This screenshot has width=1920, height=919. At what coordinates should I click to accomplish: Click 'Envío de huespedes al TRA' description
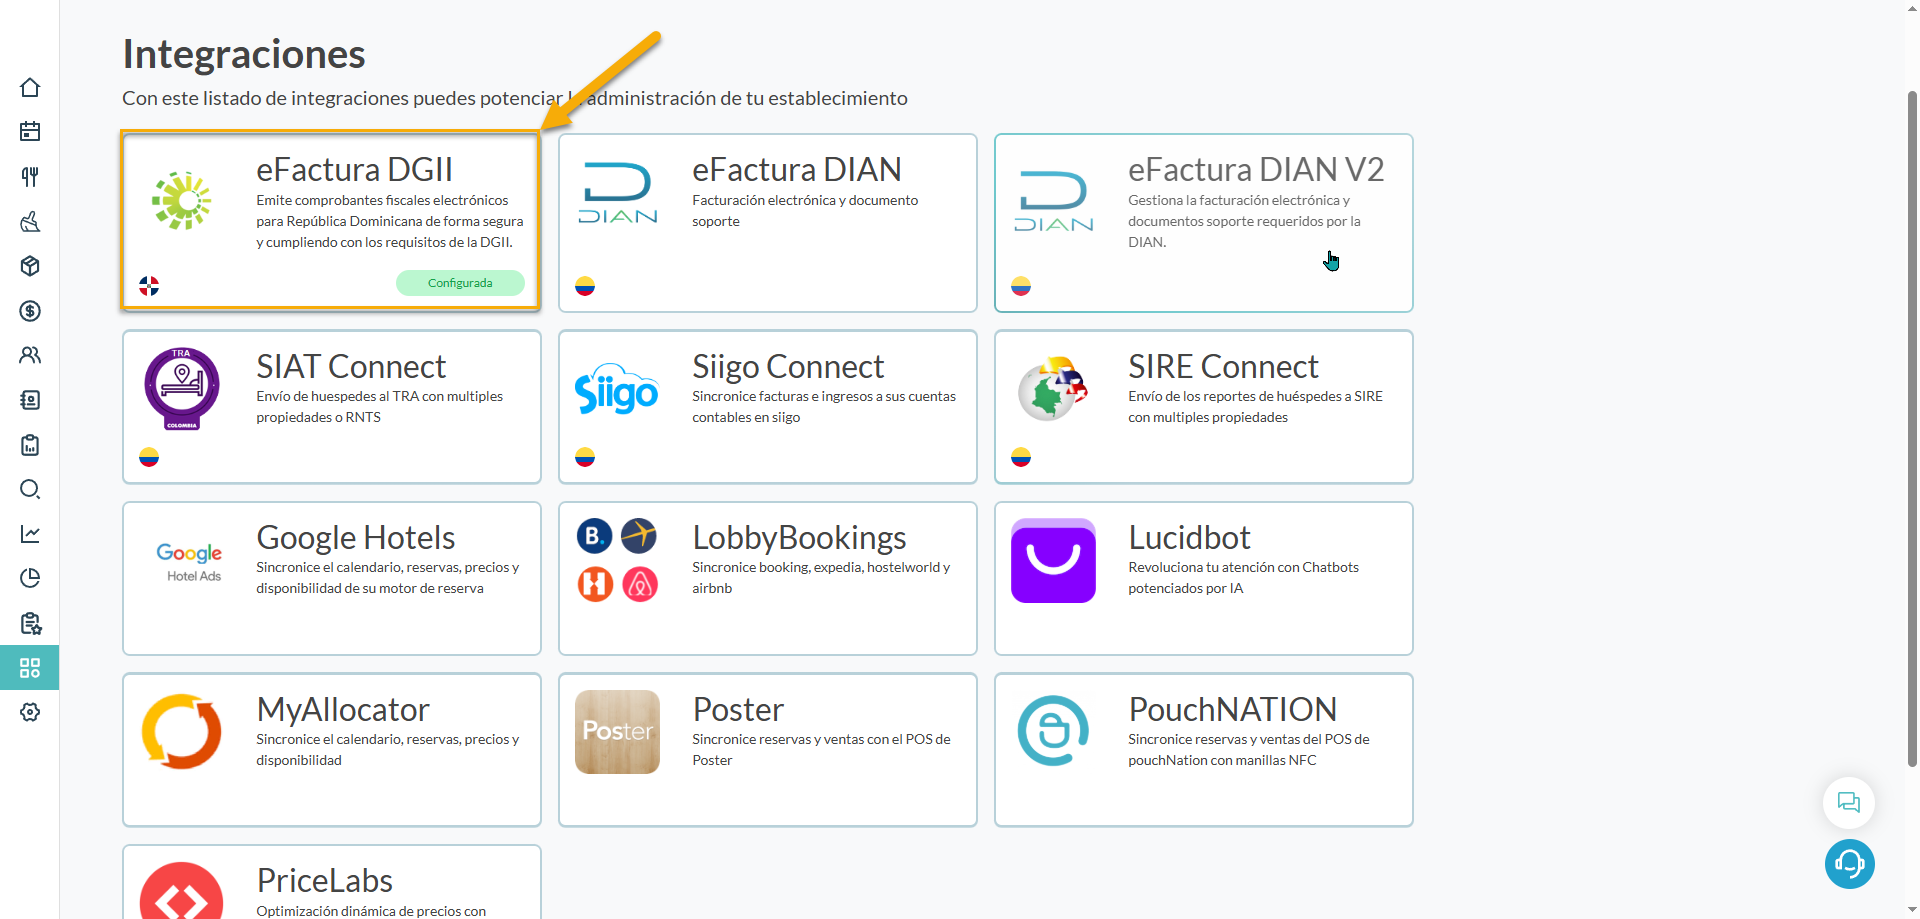[x=380, y=407]
